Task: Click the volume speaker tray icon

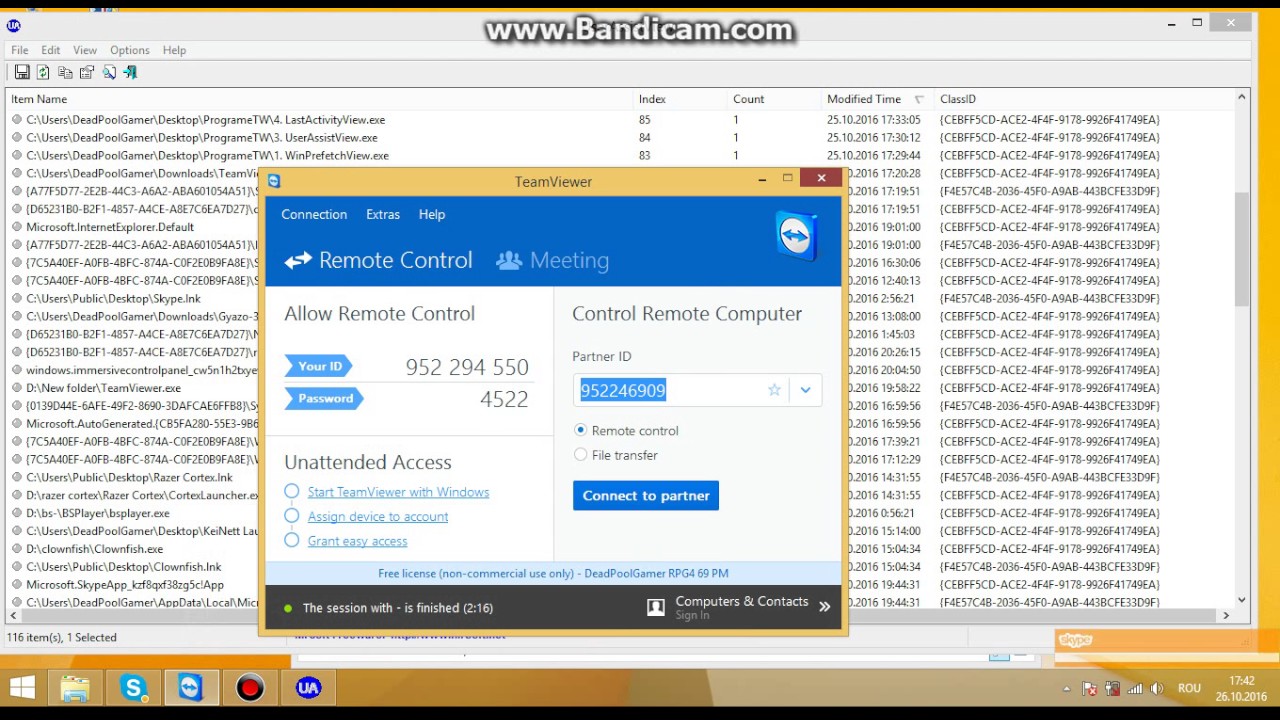Action: click(1157, 688)
